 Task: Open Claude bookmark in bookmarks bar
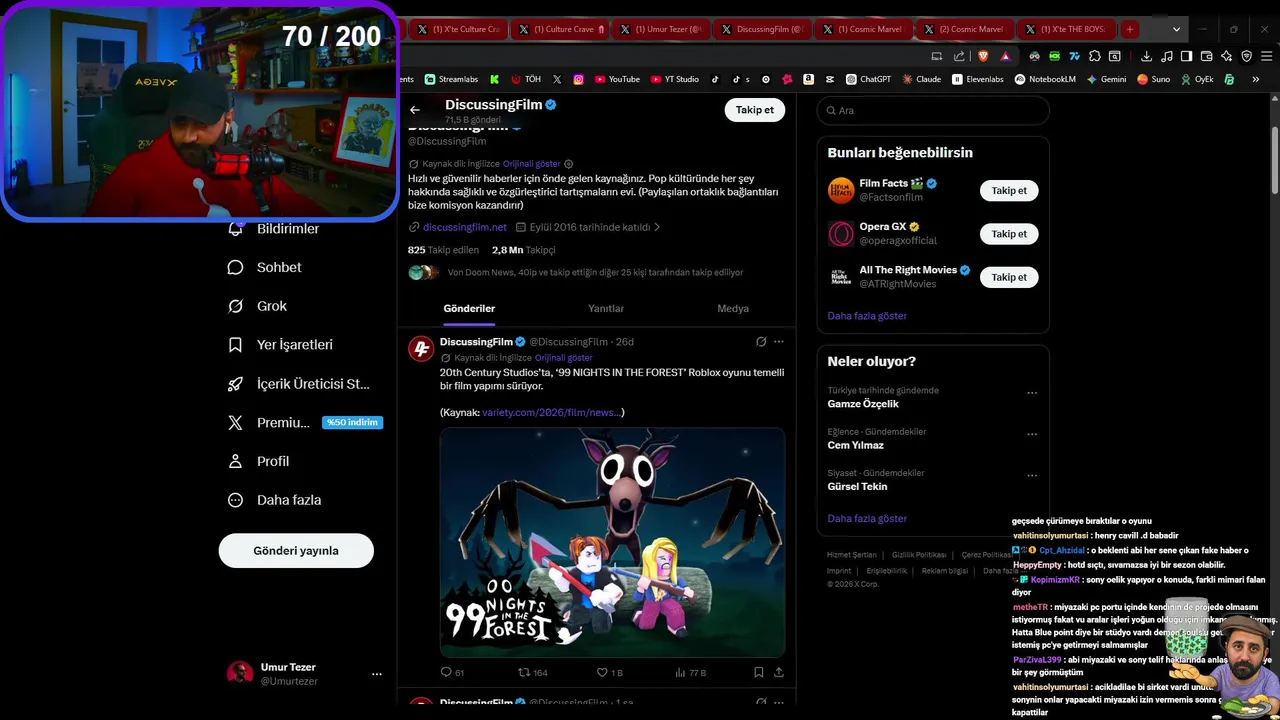point(921,79)
